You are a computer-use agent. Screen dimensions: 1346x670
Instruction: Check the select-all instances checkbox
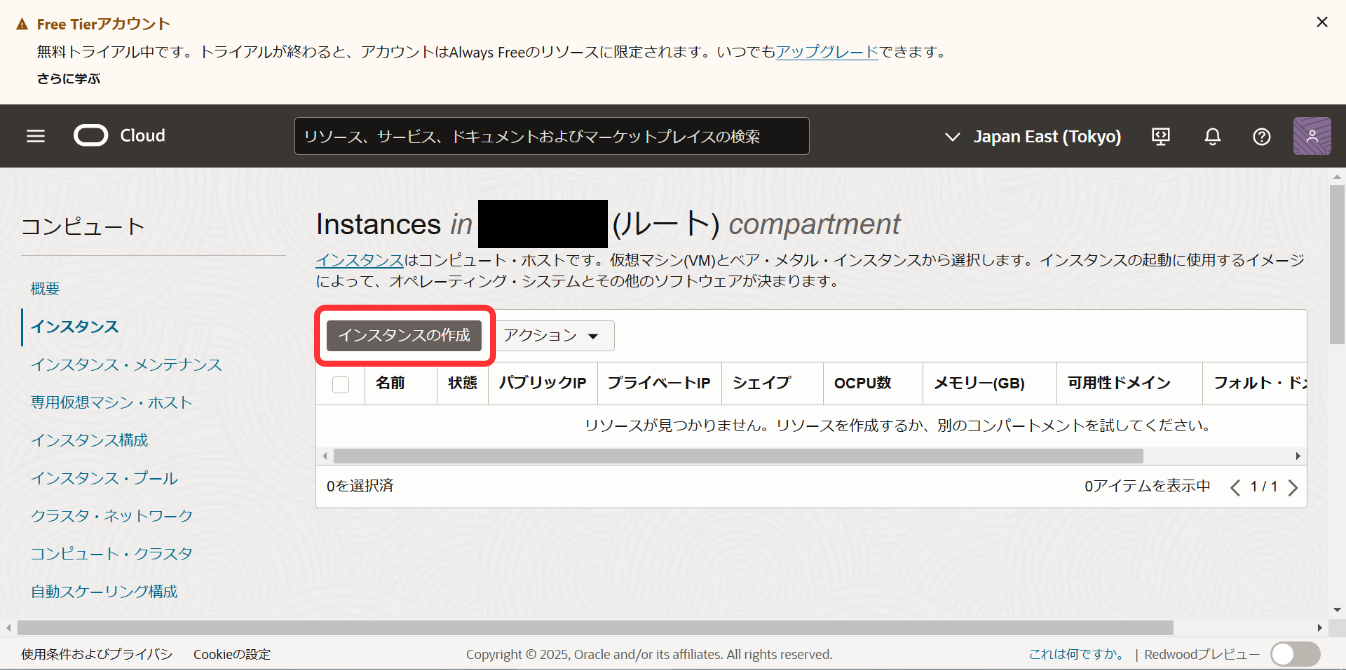(340, 384)
